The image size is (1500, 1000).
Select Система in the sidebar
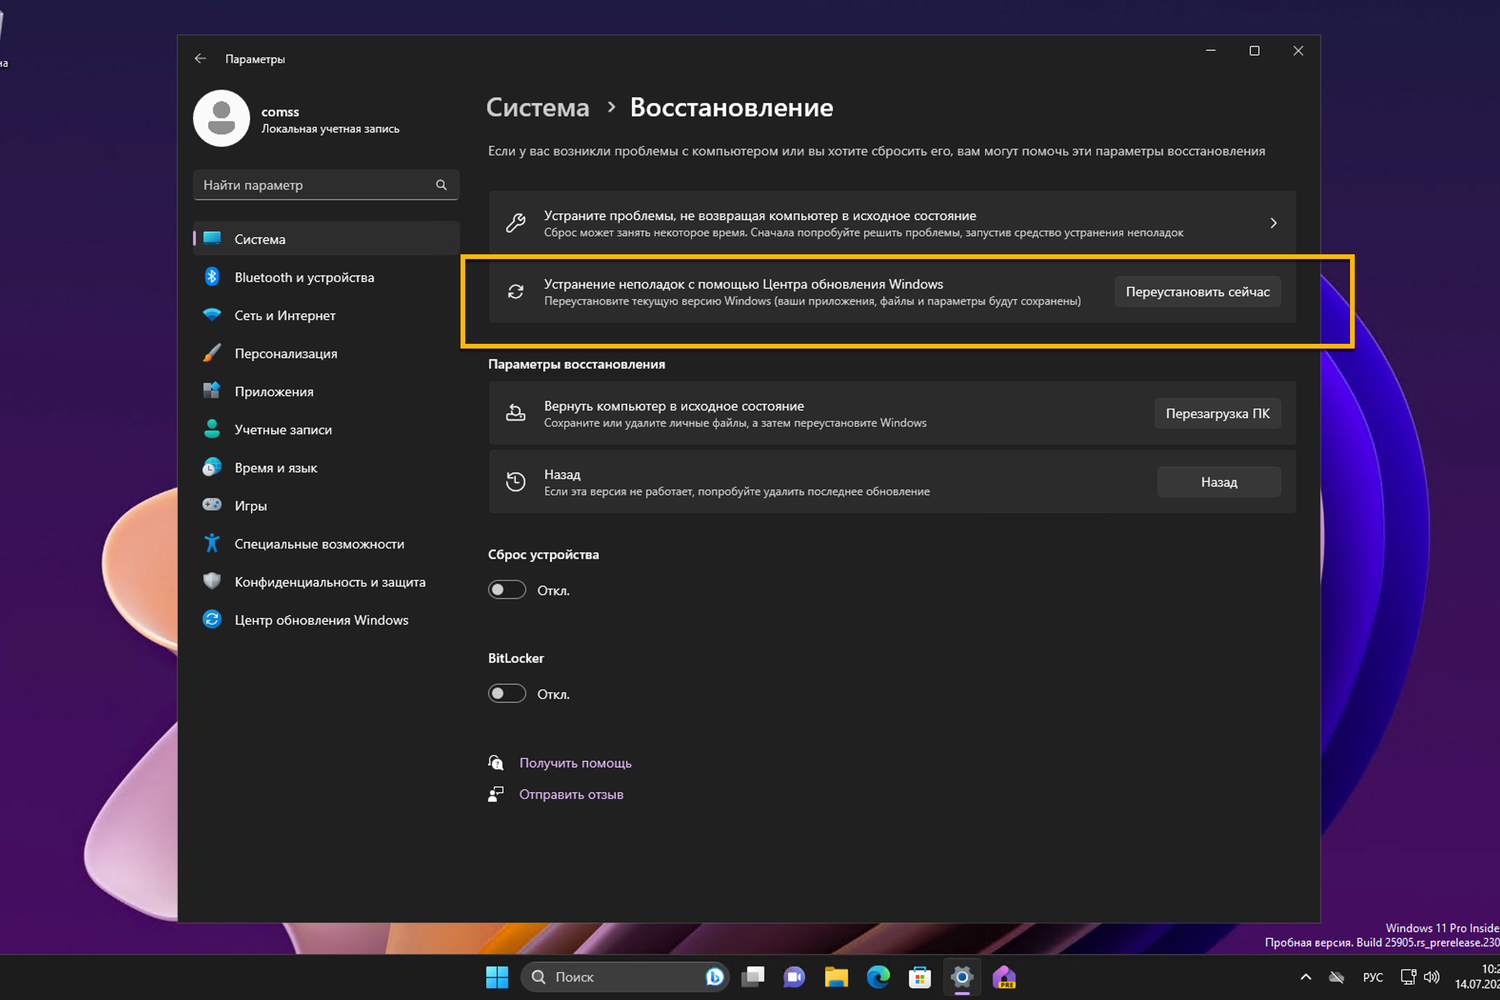[326, 239]
